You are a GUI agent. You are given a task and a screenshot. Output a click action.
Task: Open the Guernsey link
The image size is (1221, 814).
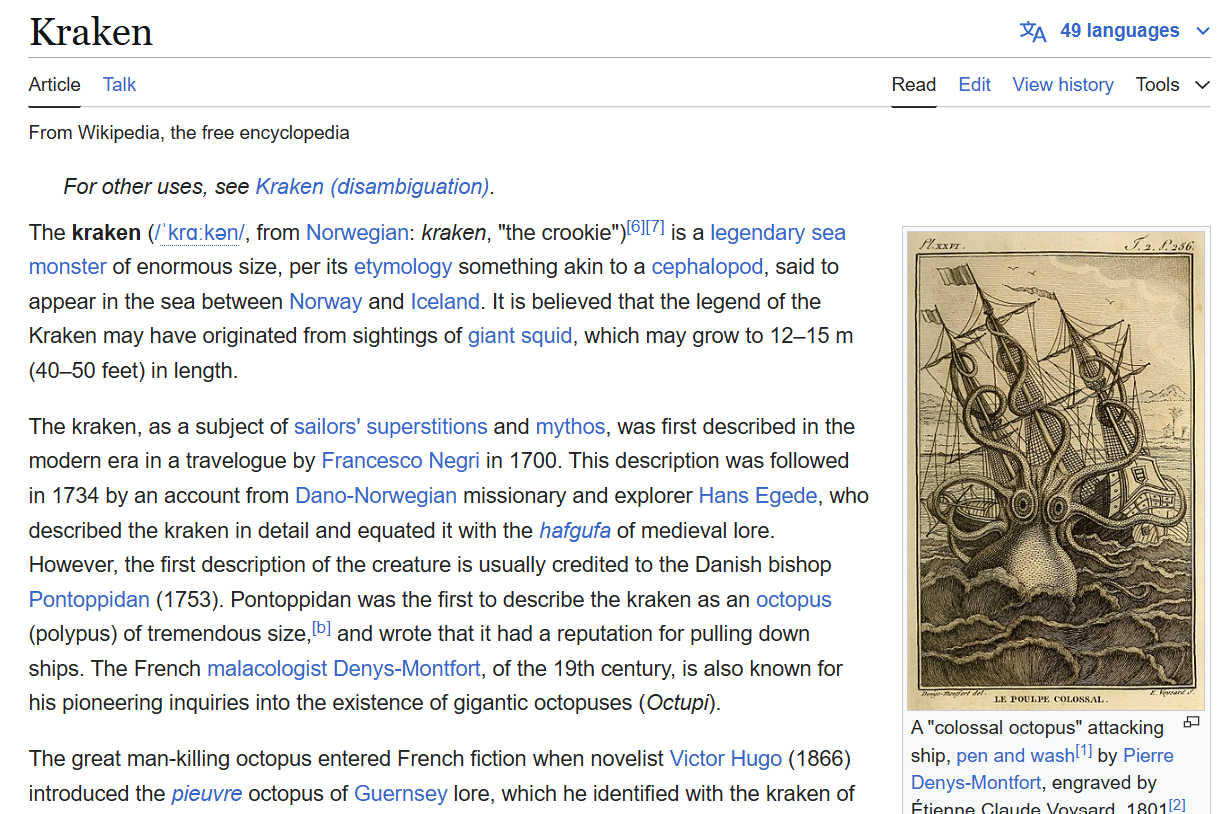point(401,794)
